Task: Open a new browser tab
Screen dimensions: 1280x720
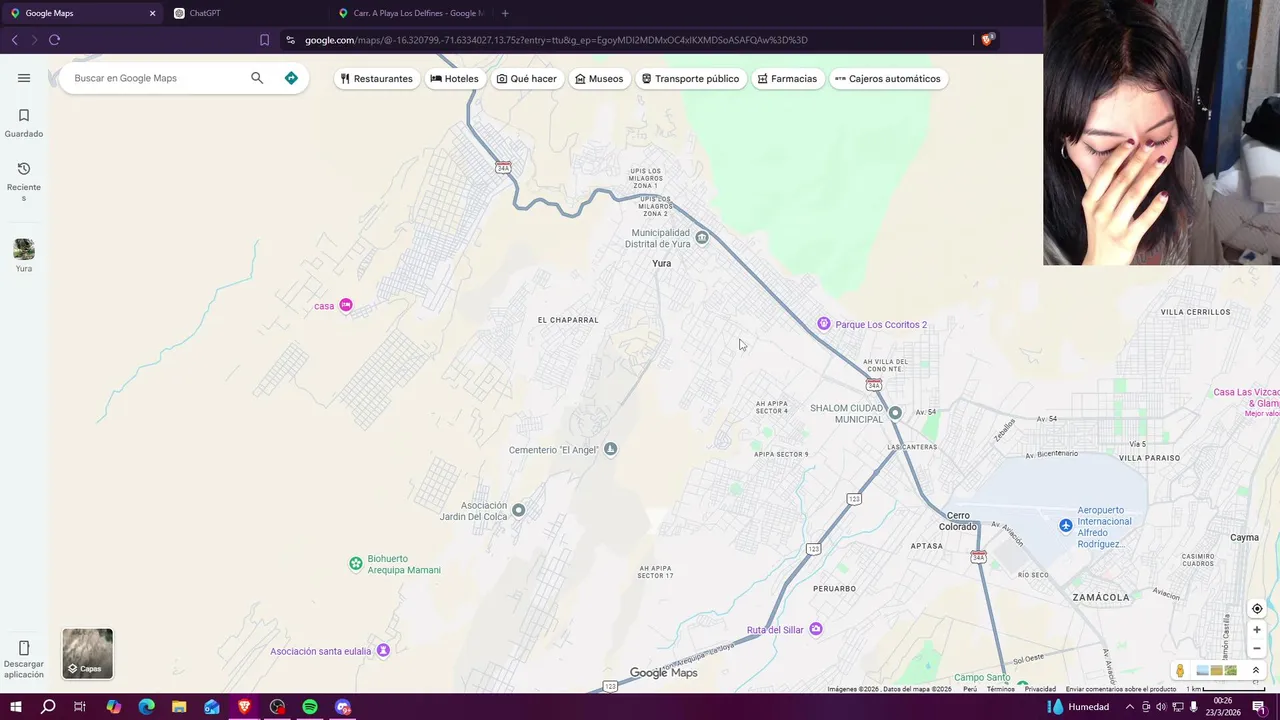Action: pyautogui.click(x=505, y=13)
